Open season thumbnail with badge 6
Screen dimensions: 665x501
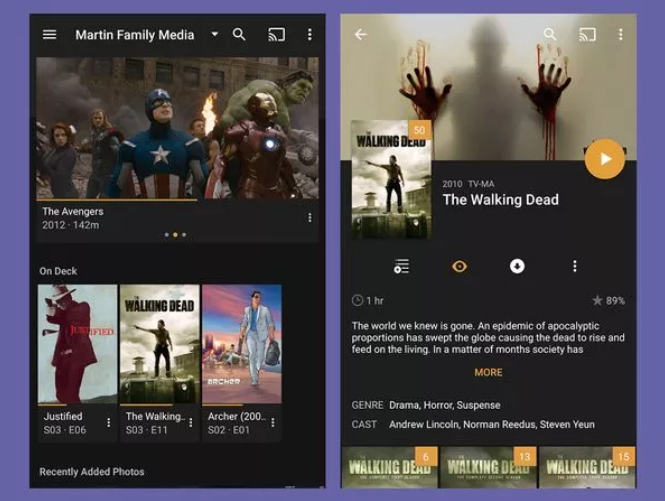point(389,467)
